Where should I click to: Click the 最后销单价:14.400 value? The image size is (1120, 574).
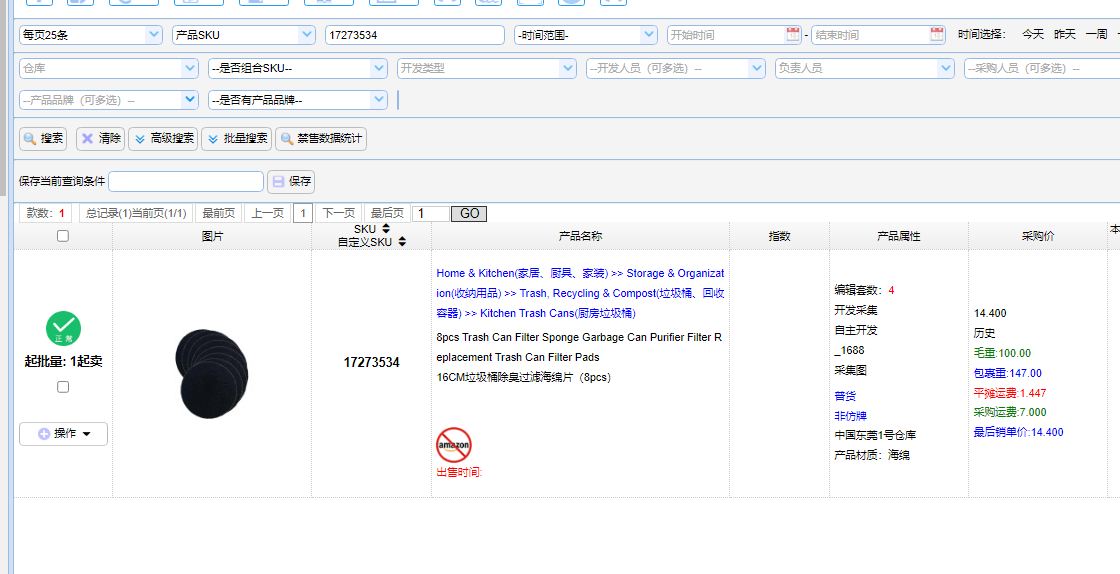[x=1019, y=432]
